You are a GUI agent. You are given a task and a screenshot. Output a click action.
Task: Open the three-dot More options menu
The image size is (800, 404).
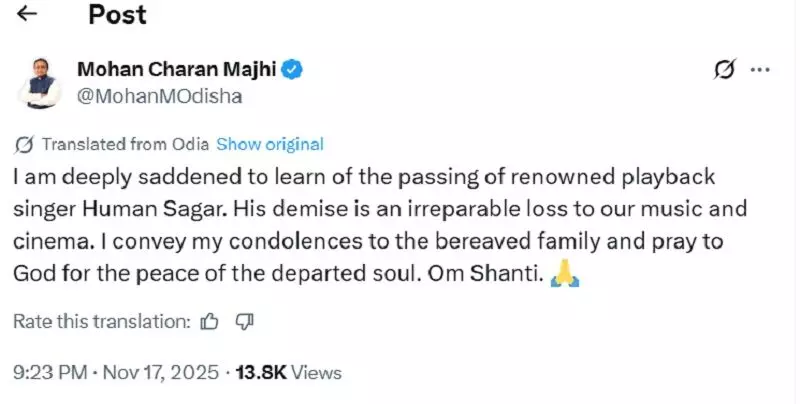[x=760, y=70]
